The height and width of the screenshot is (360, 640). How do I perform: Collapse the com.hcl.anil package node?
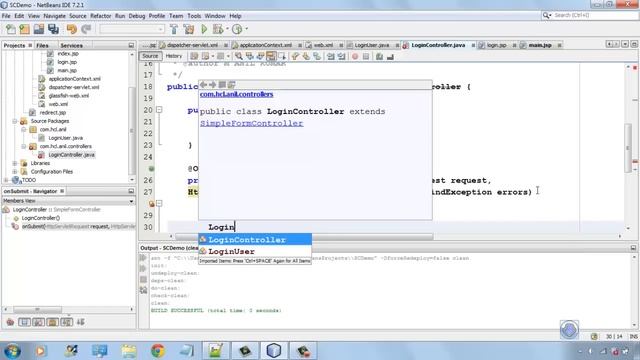tap(24, 129)
